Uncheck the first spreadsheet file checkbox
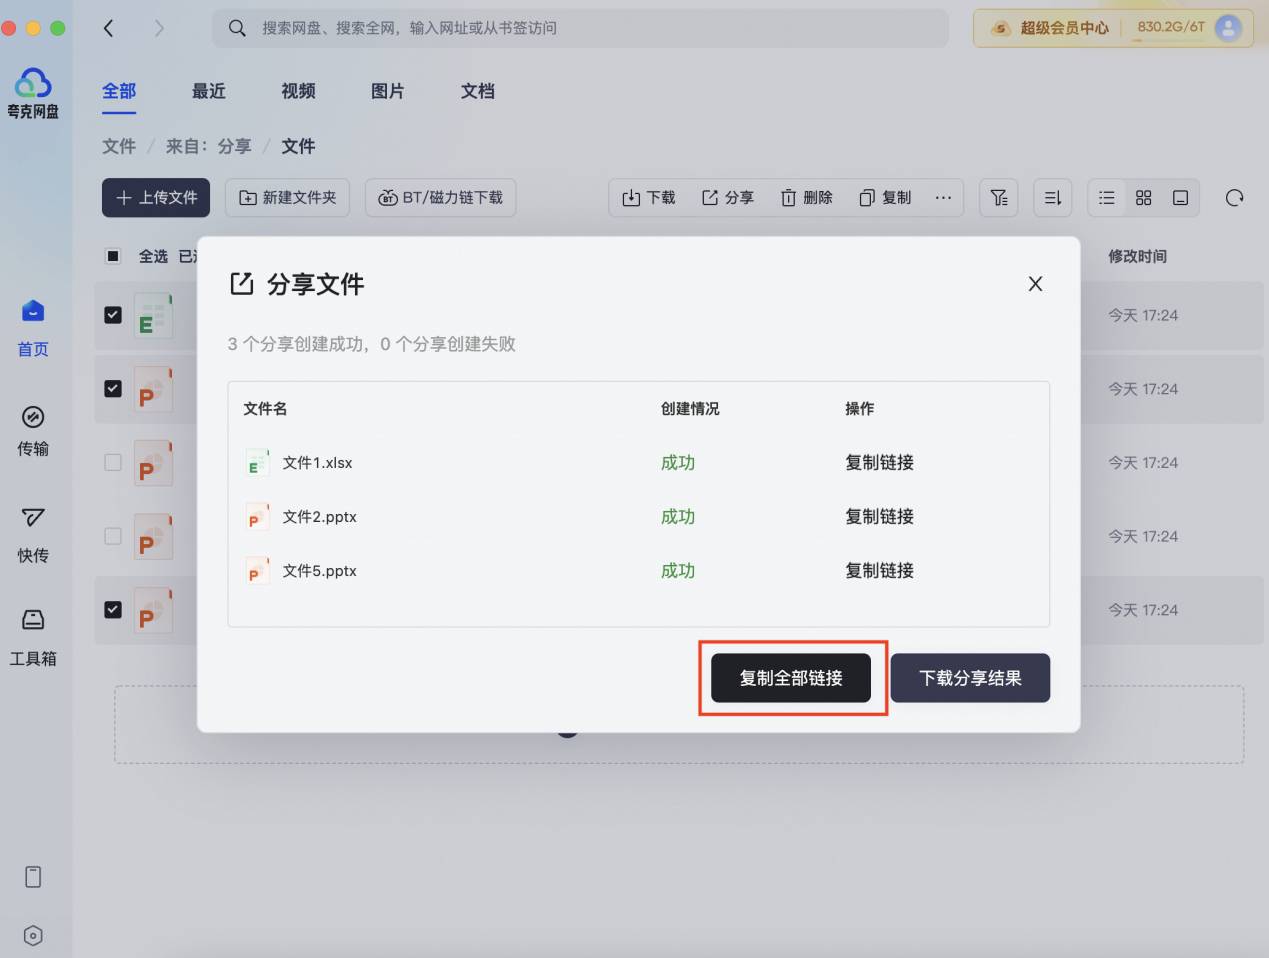This screenshot has height=958, width=1269. [x=113, y=315]
